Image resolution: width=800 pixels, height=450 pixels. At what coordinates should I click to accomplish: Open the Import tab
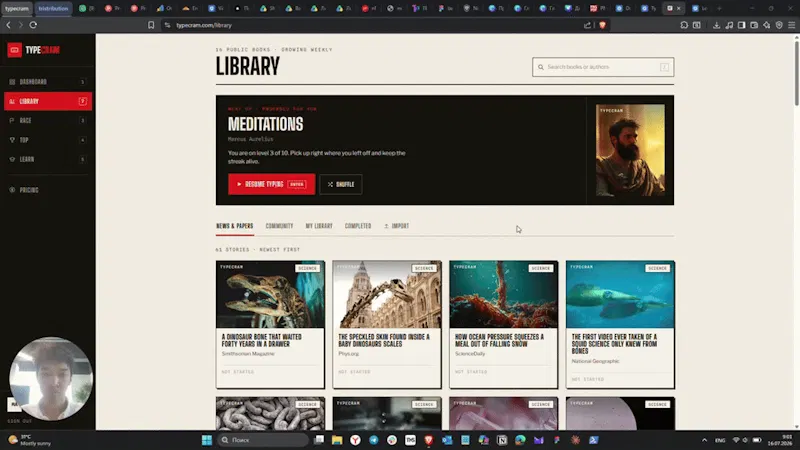396,226
